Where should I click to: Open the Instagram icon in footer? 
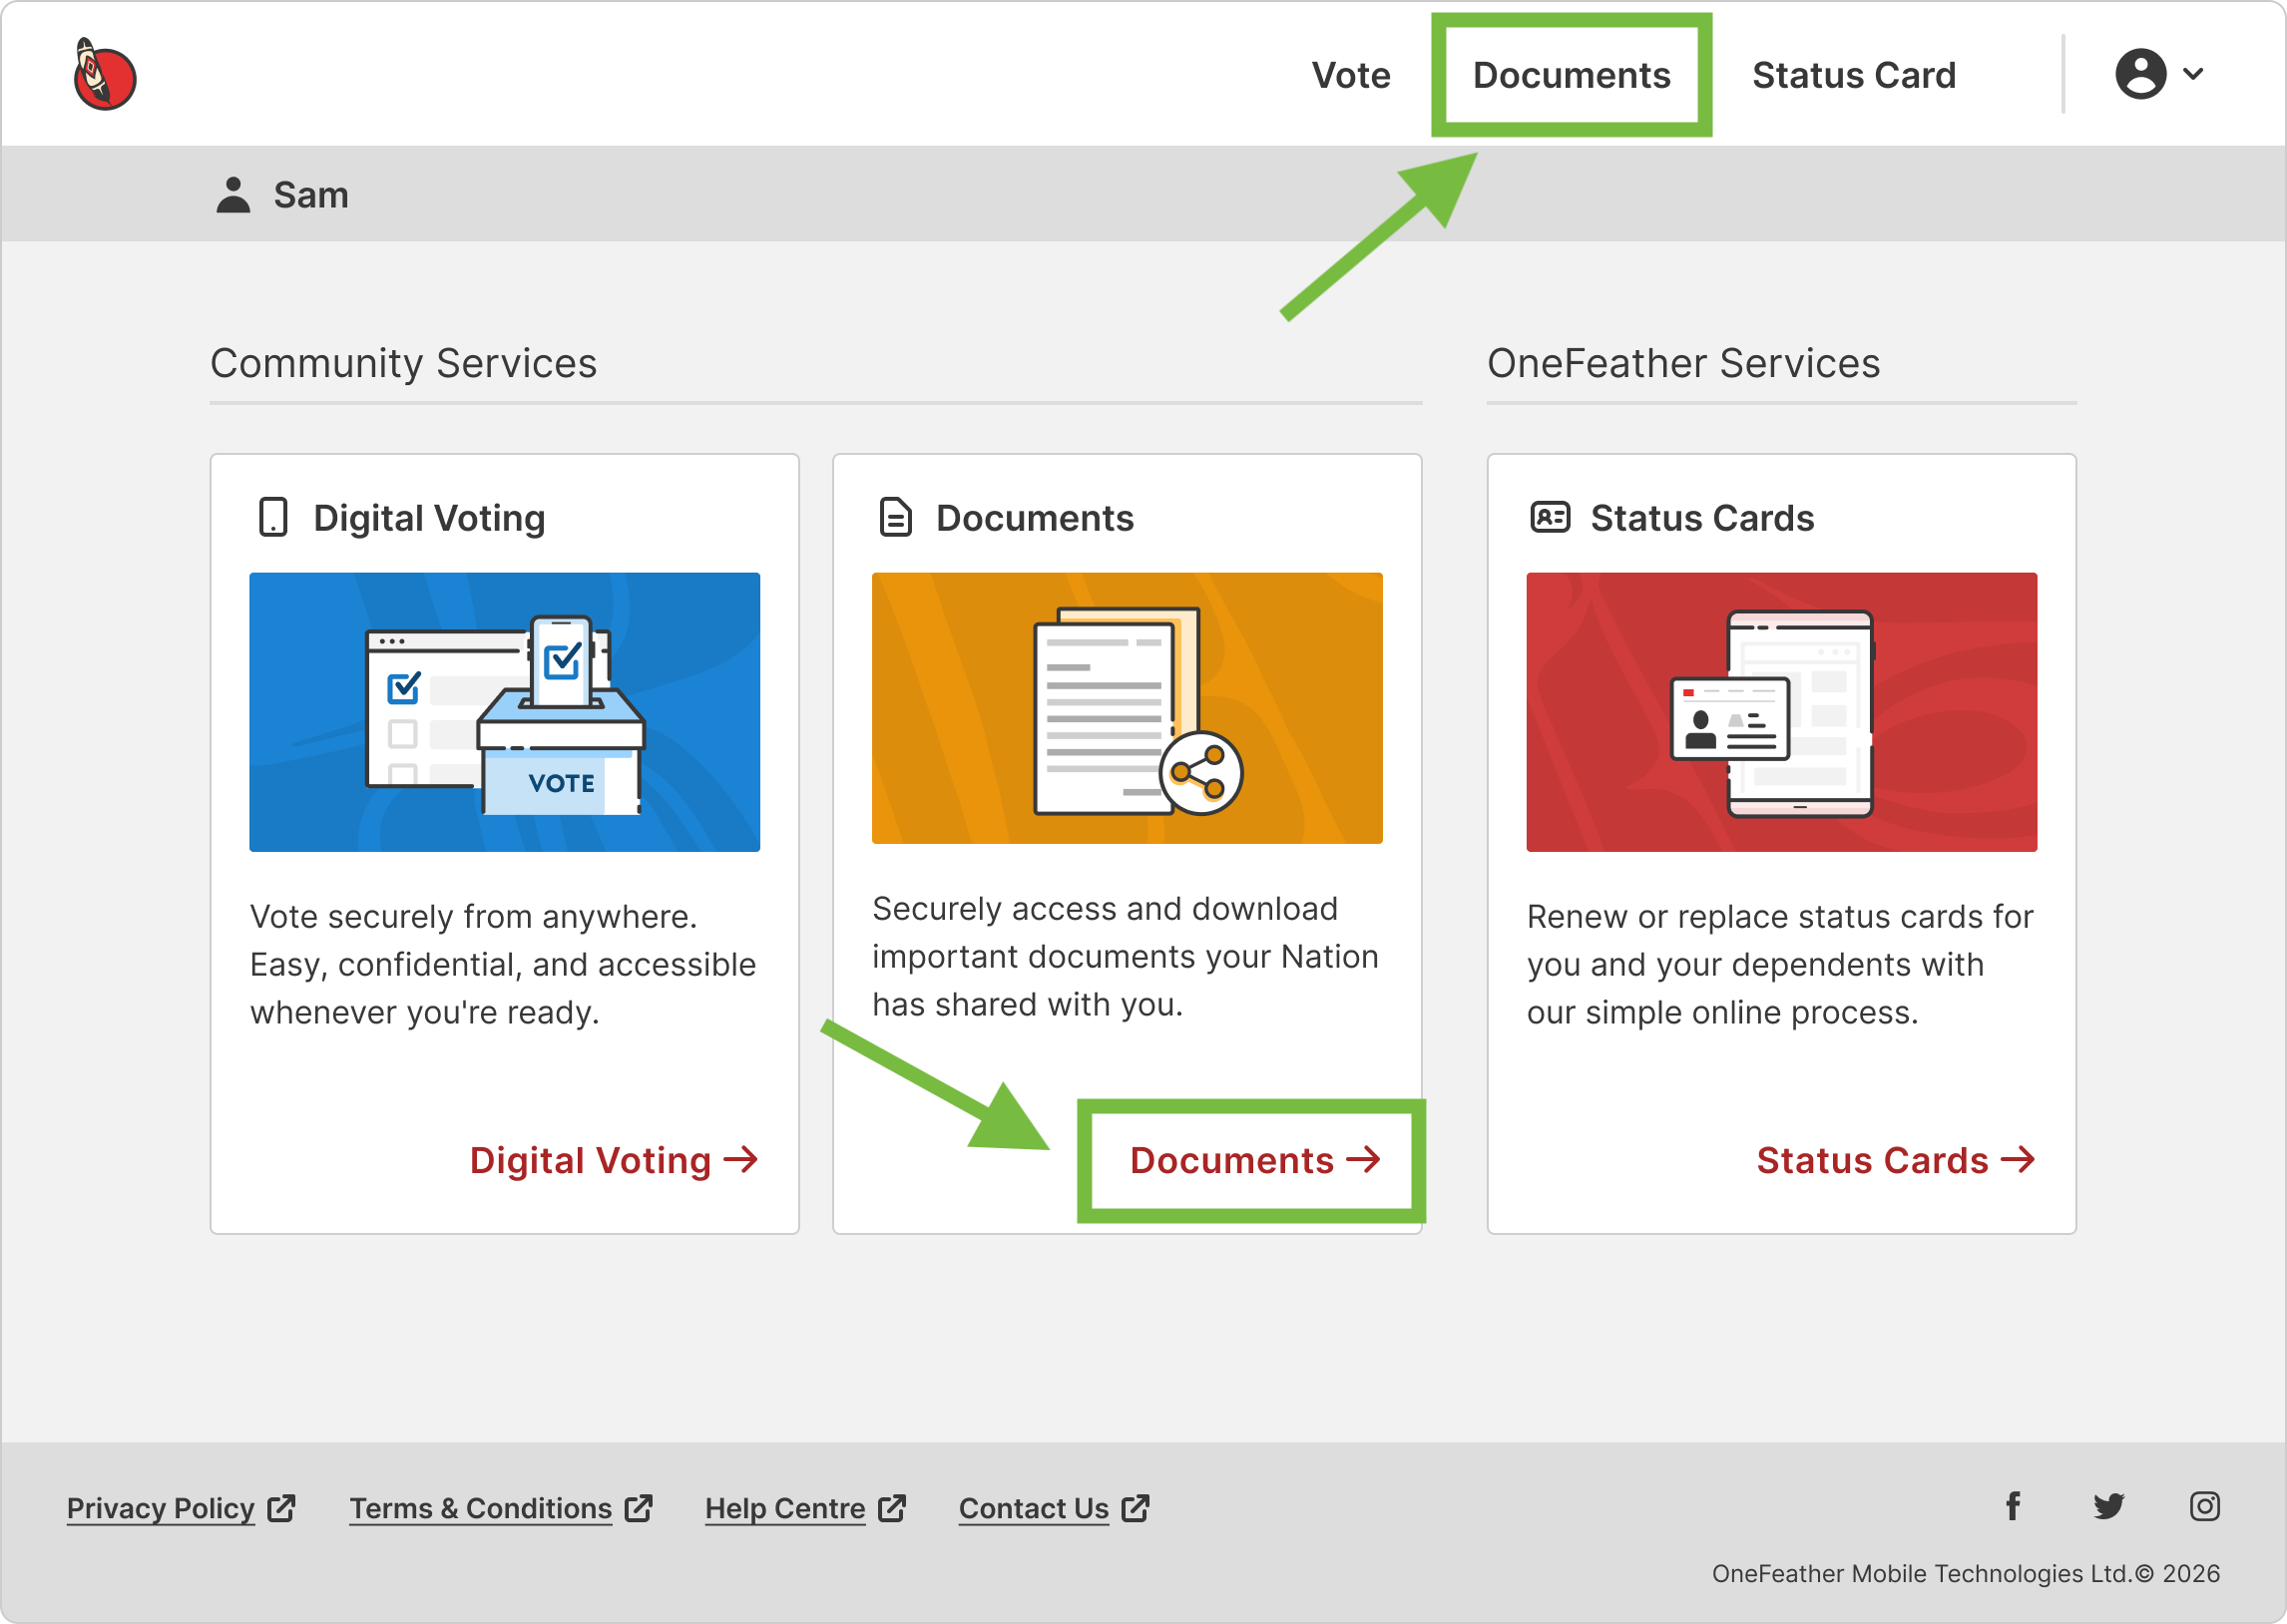click(x=2204, y=1506)
